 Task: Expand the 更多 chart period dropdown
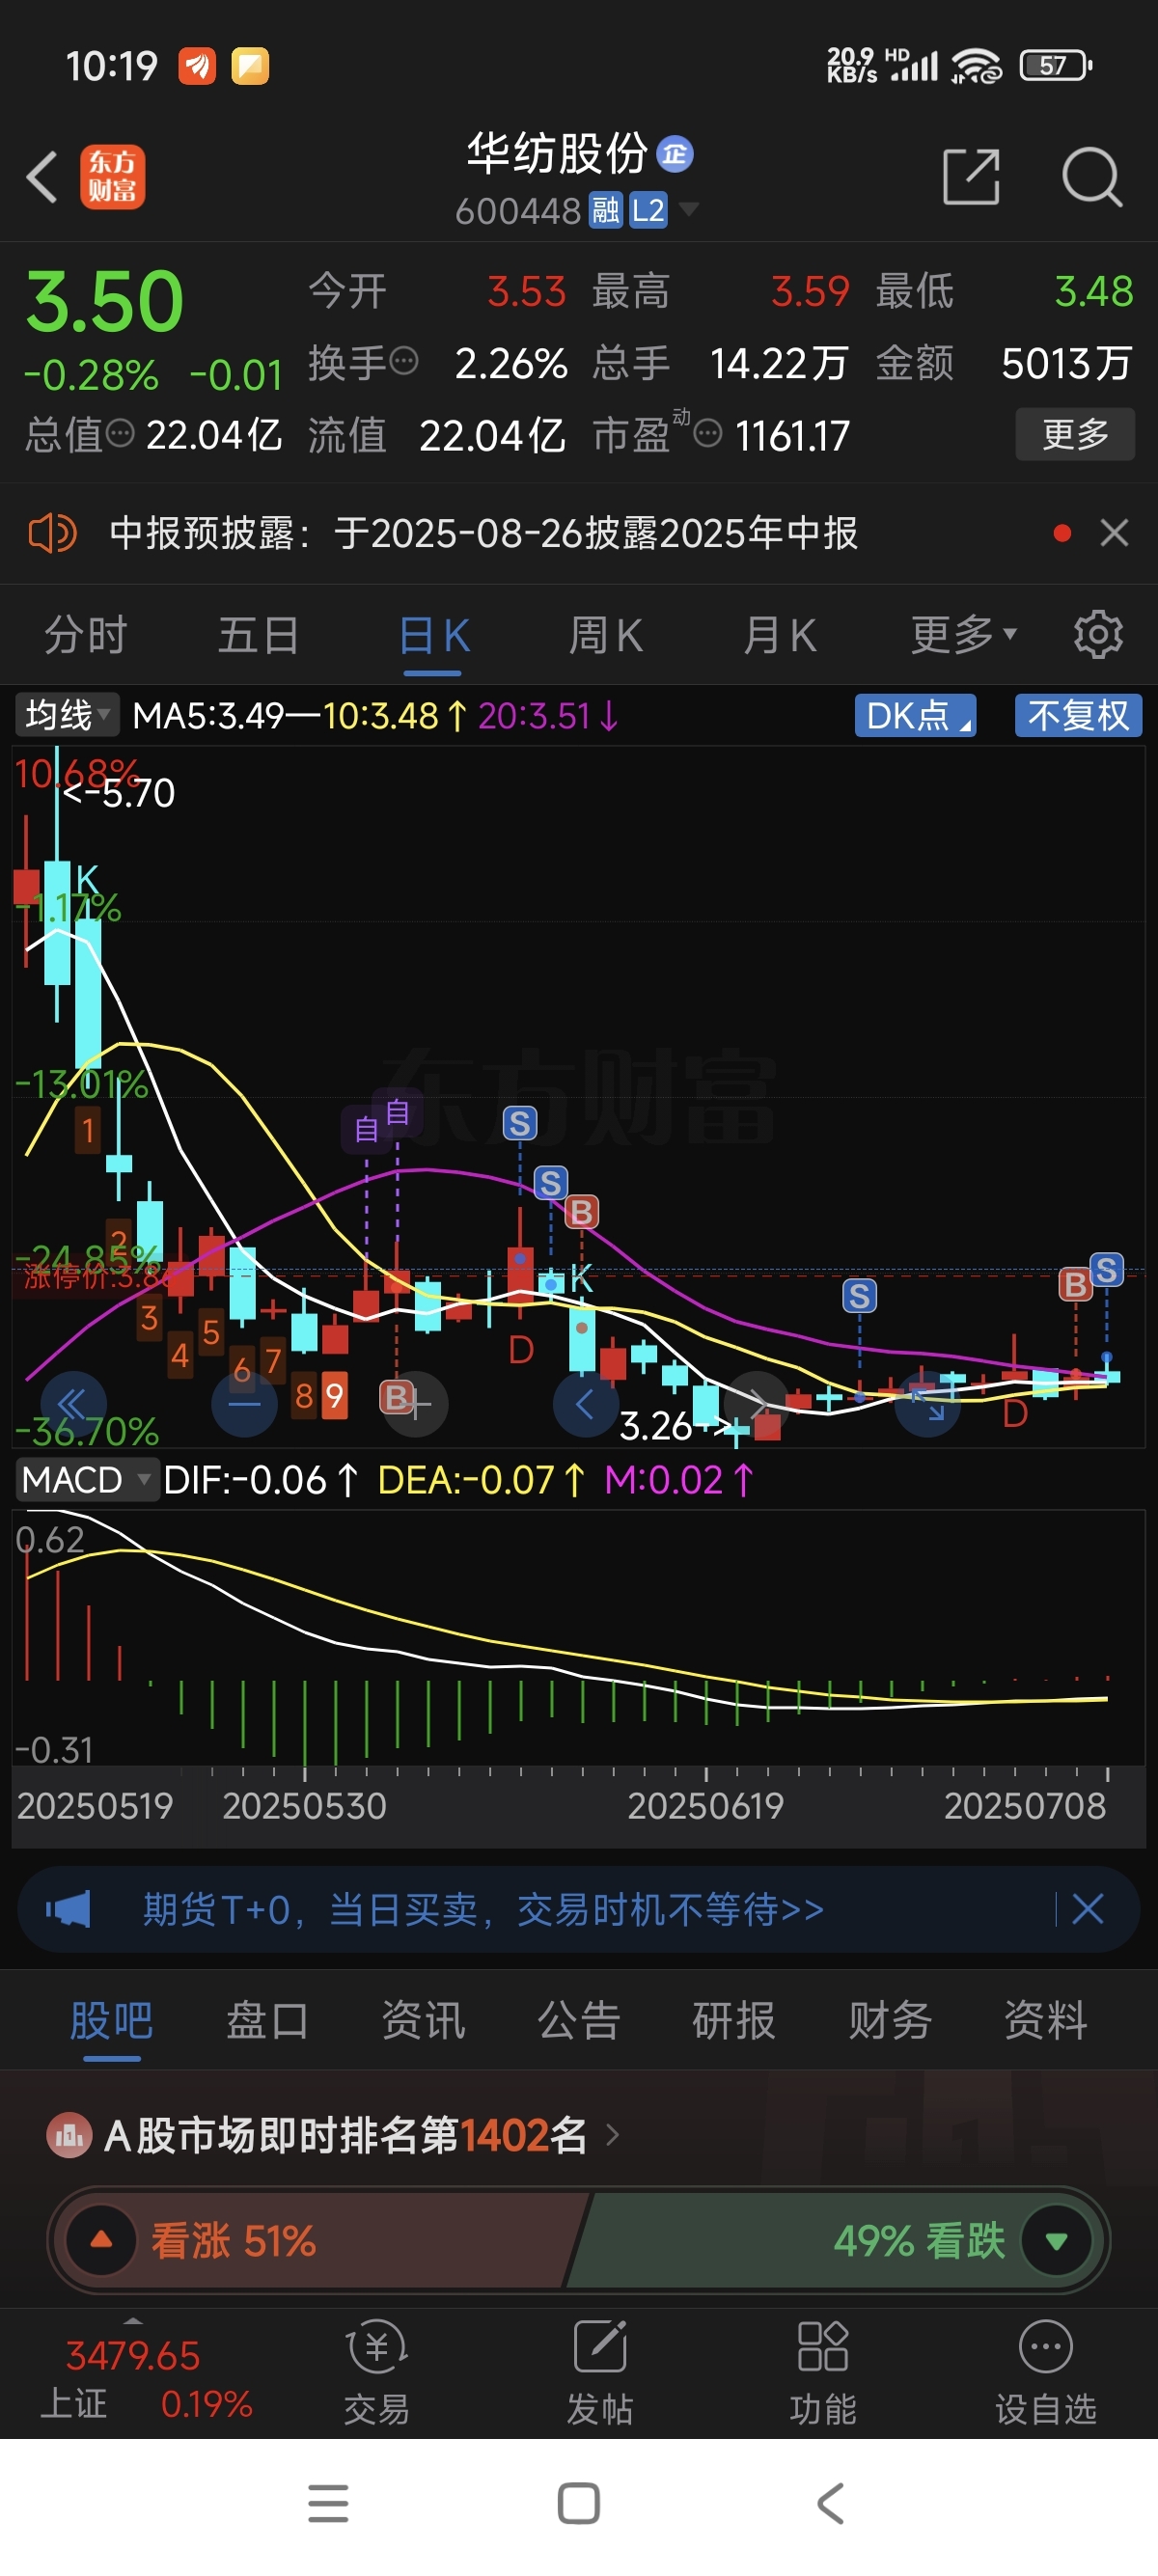pyautogui.click(x=963, y=635)
